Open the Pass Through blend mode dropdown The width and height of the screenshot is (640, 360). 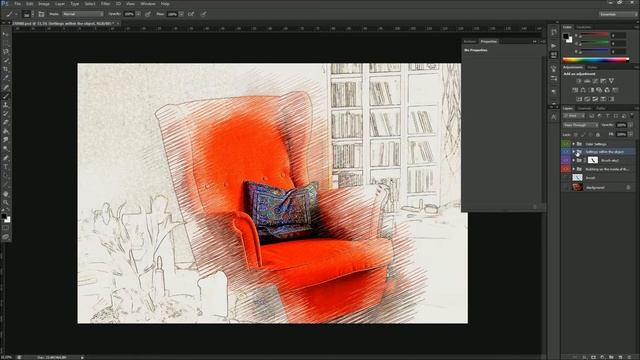pyautogui.click(x=580, y=125)
